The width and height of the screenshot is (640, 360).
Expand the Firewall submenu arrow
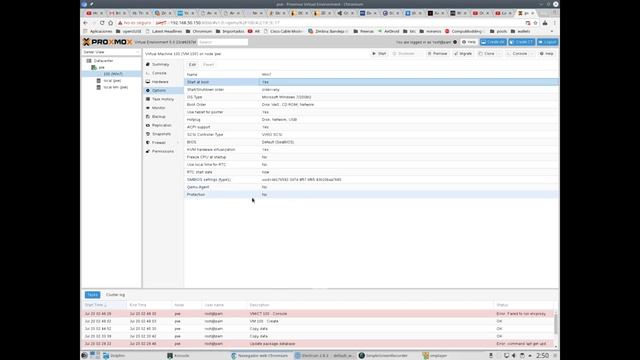(178, 142)
